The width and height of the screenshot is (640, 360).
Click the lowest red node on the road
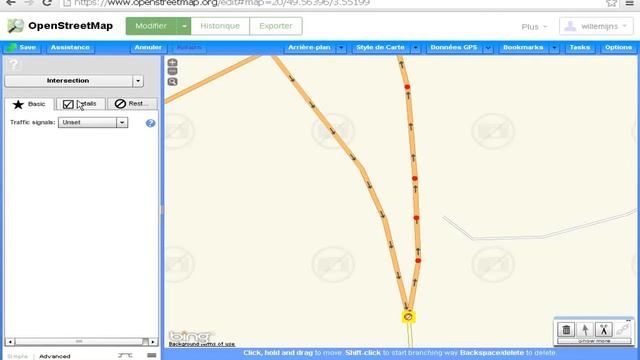[x=418, y=260]
